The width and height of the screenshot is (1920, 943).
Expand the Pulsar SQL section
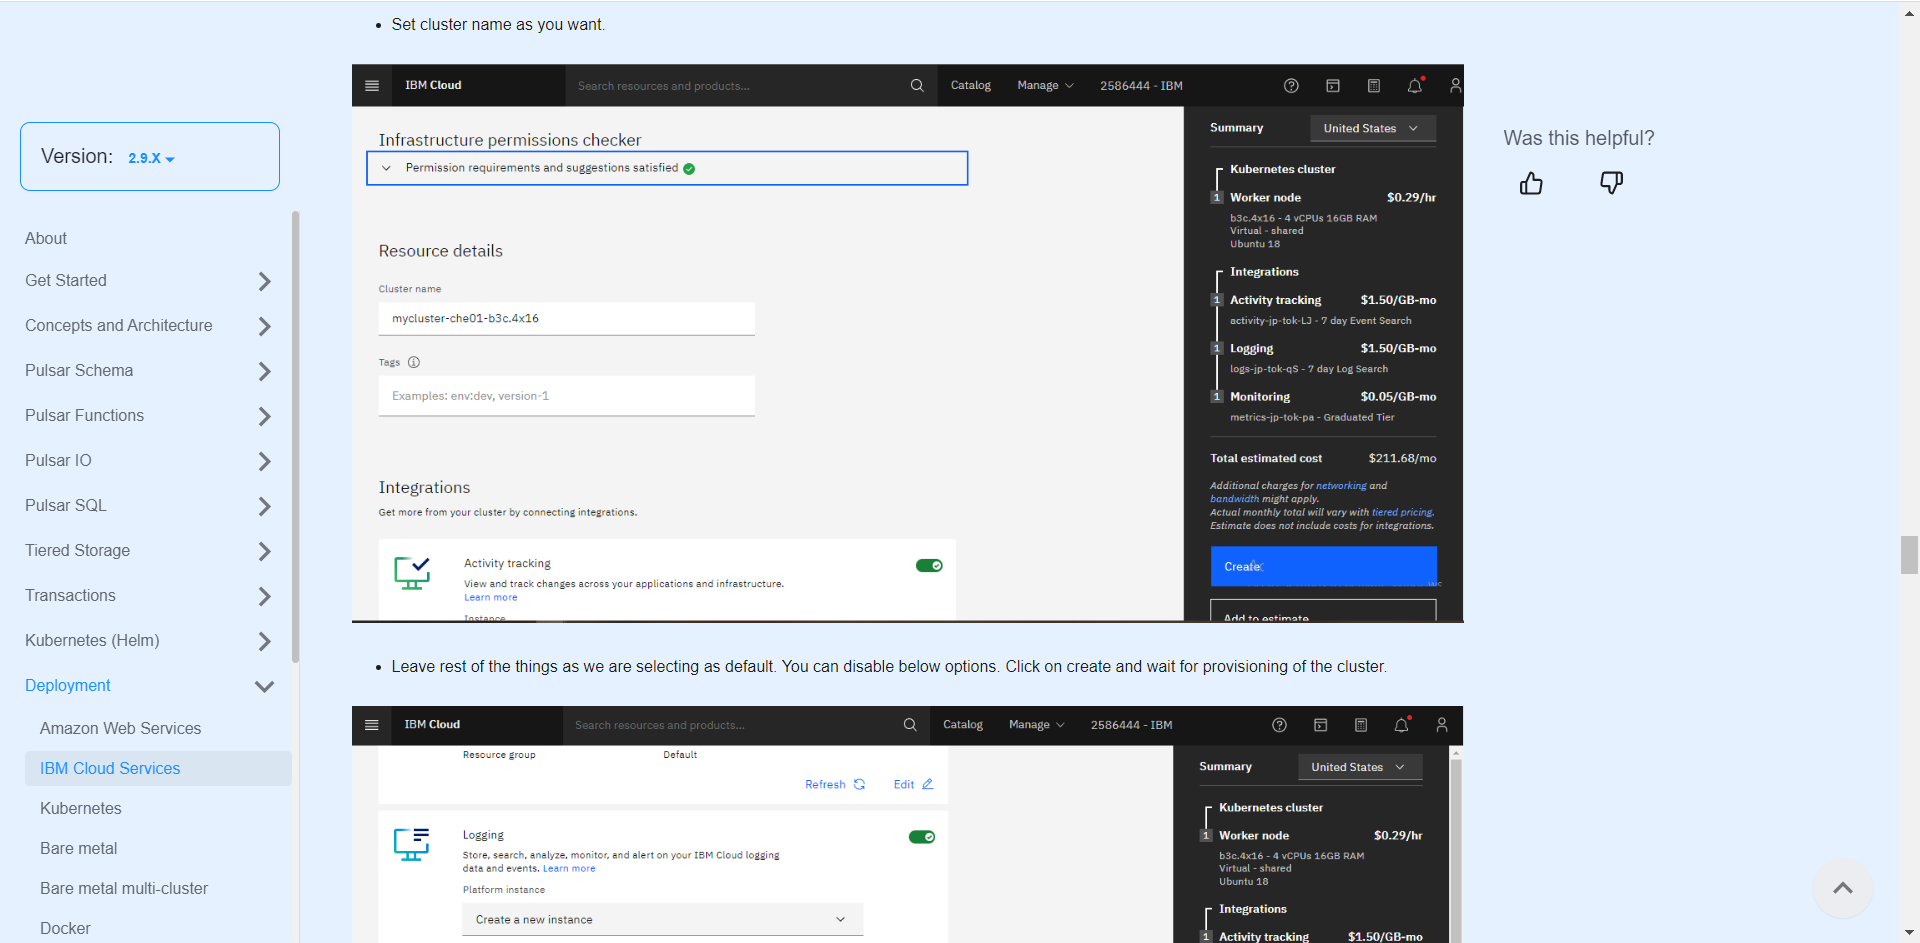pos(264,506)
